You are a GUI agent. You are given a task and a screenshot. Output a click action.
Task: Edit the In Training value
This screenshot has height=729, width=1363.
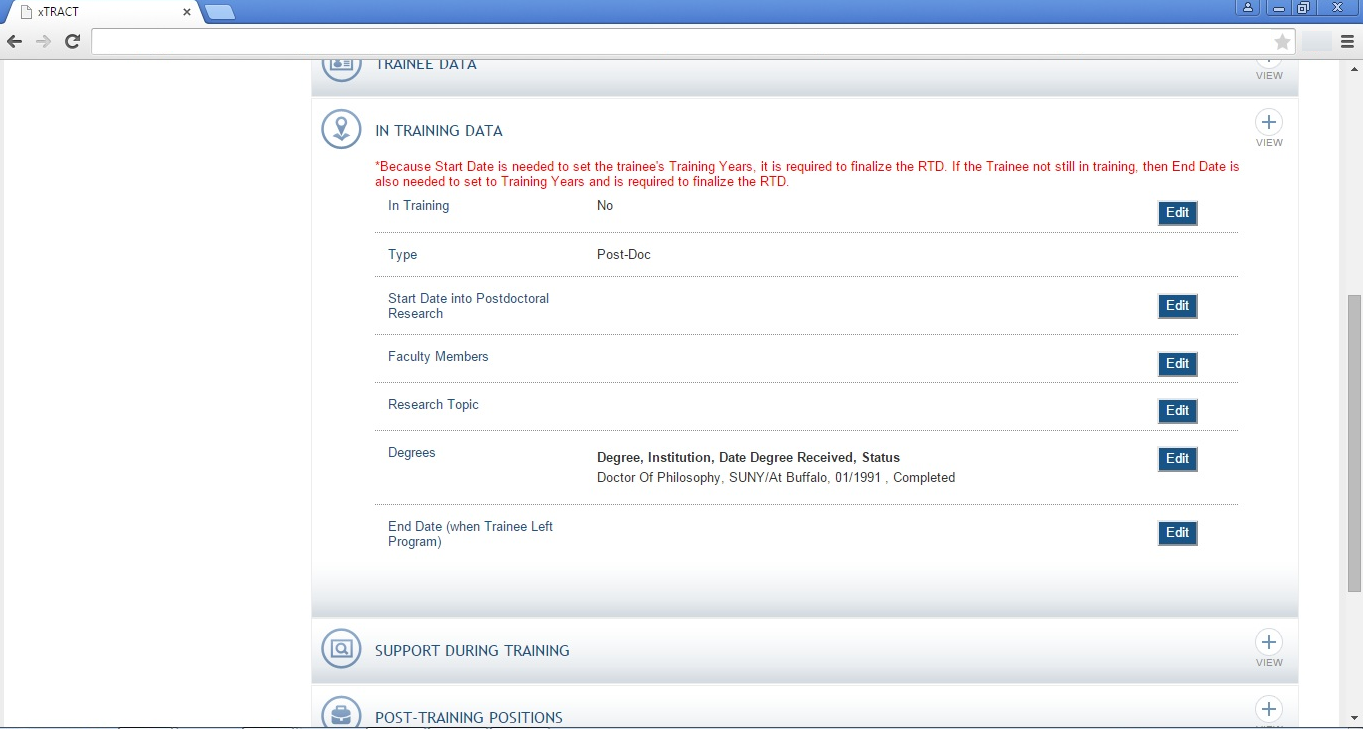[1177, 213]
